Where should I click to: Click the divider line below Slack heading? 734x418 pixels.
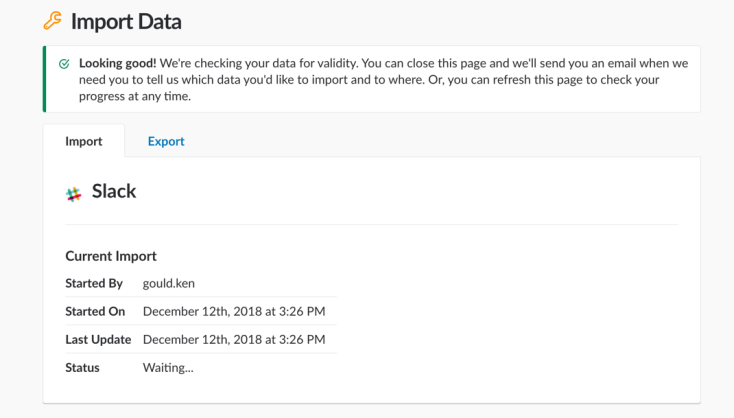[x=371, y=225]
